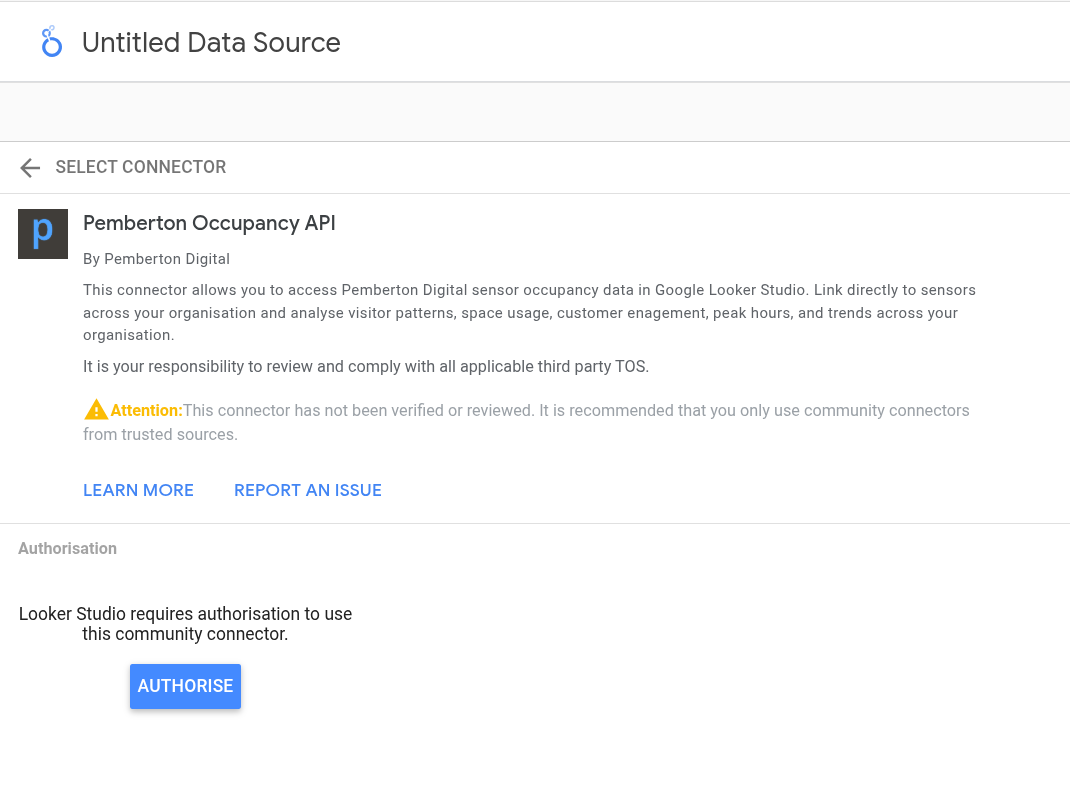Click the By Pemberton Digital text
1070x786 pixels.
click(x=156, y=259)
